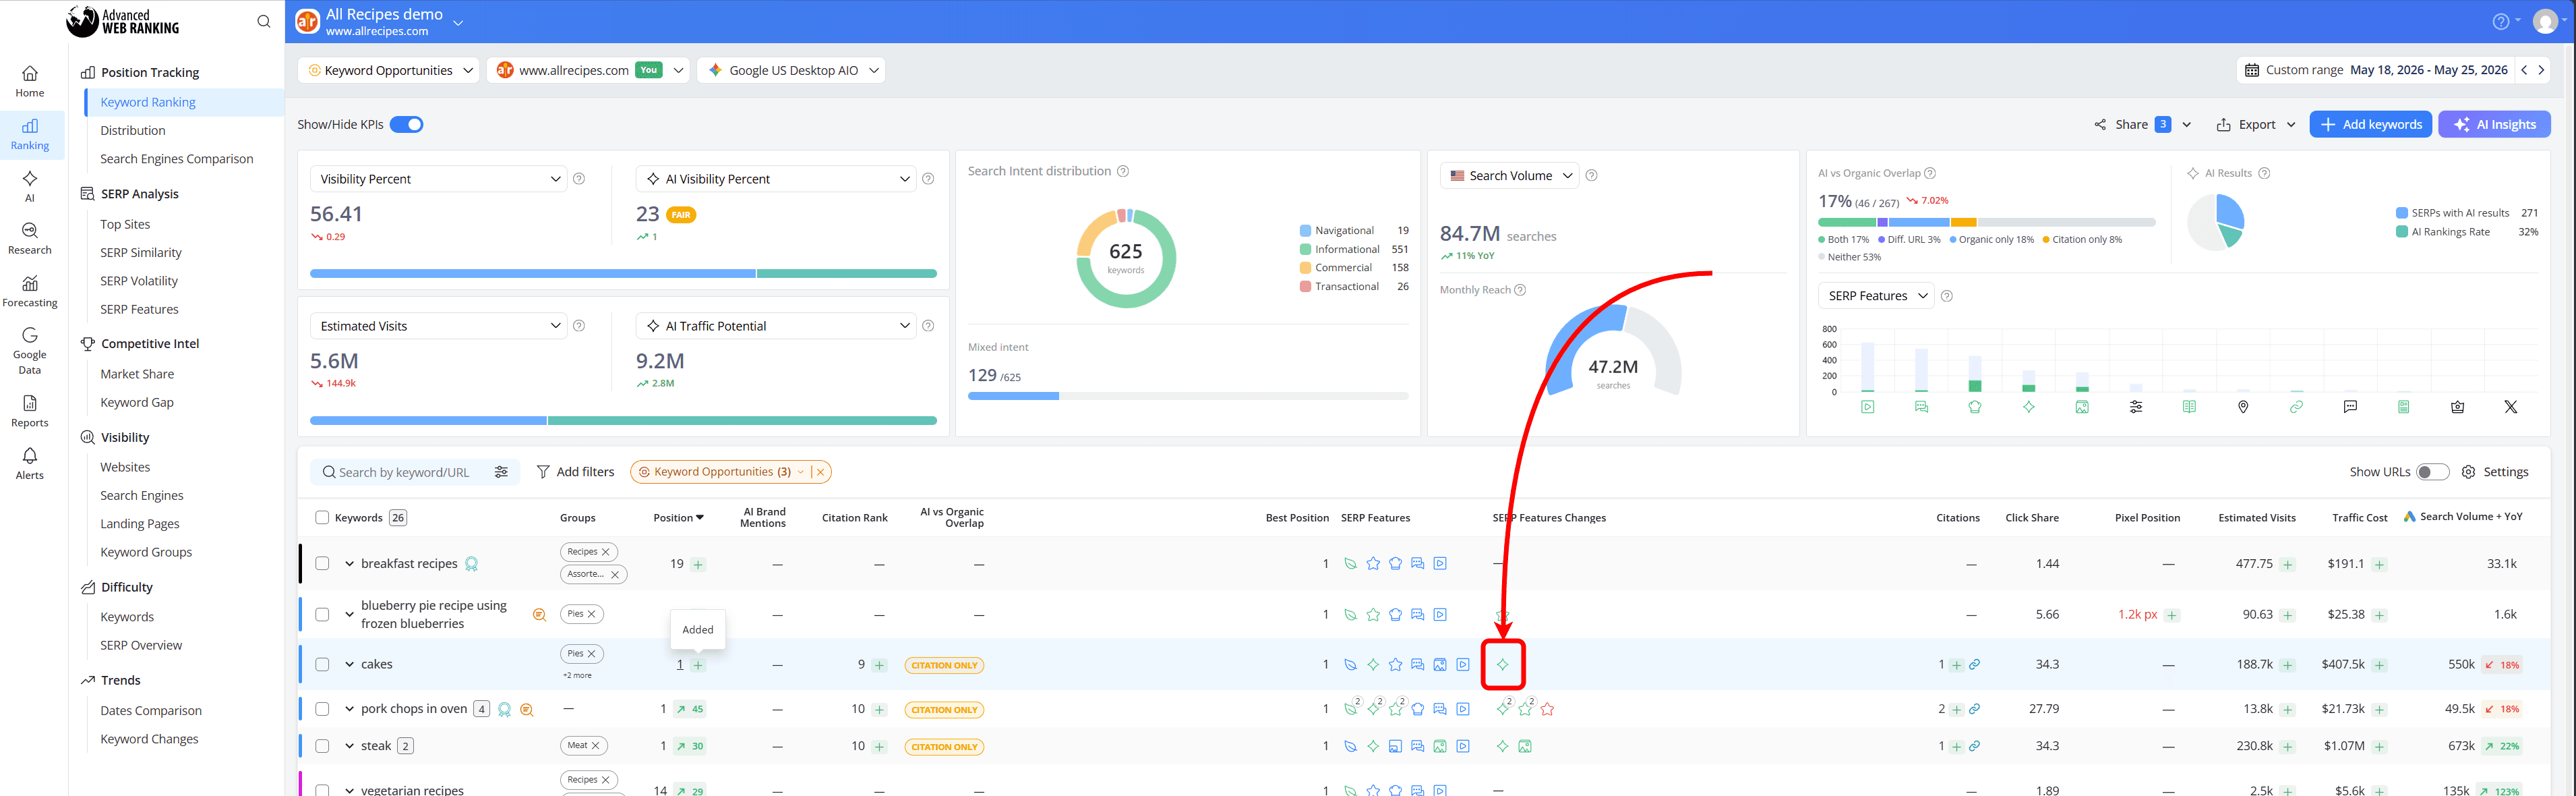Click the X (Twitter) SERP feature chart icon

2510,407
